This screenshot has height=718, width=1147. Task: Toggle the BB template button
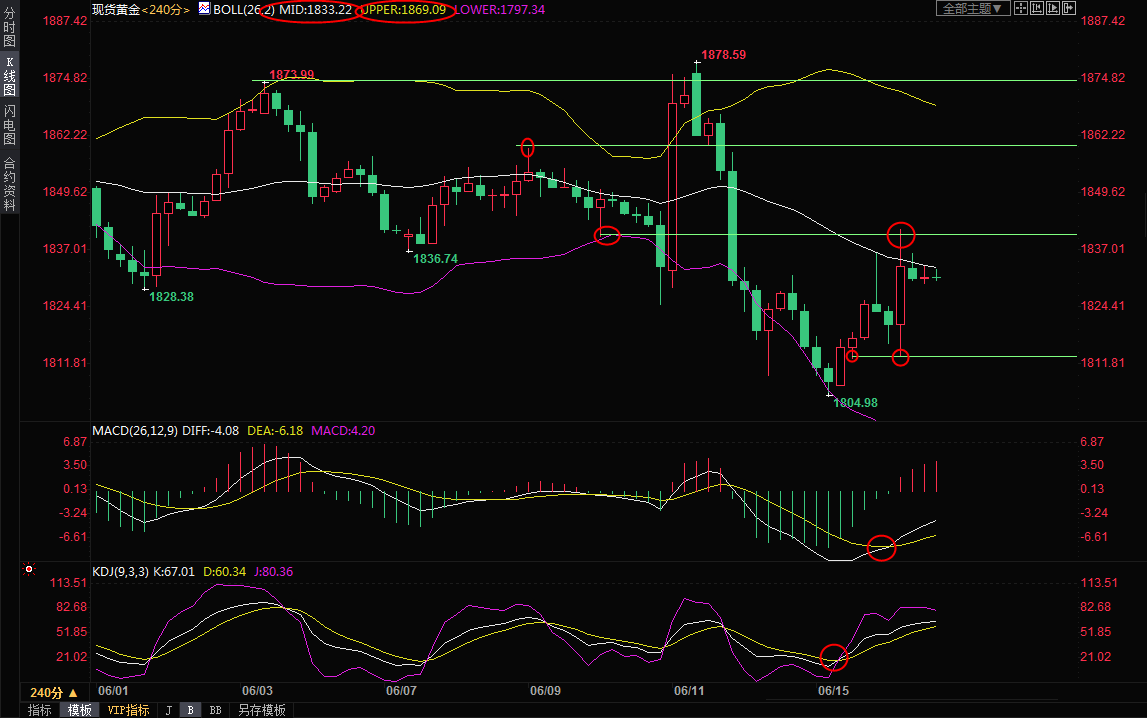(214, 710)
